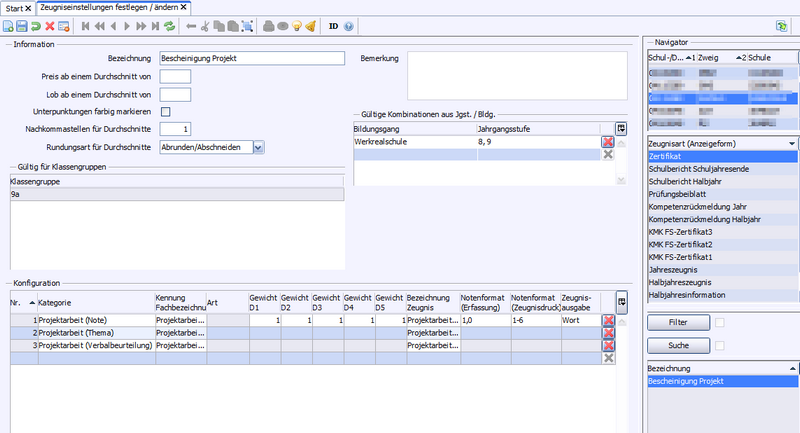Tick the checkbox beside the Suche button
800x433 pixels.
pos(719,345)
